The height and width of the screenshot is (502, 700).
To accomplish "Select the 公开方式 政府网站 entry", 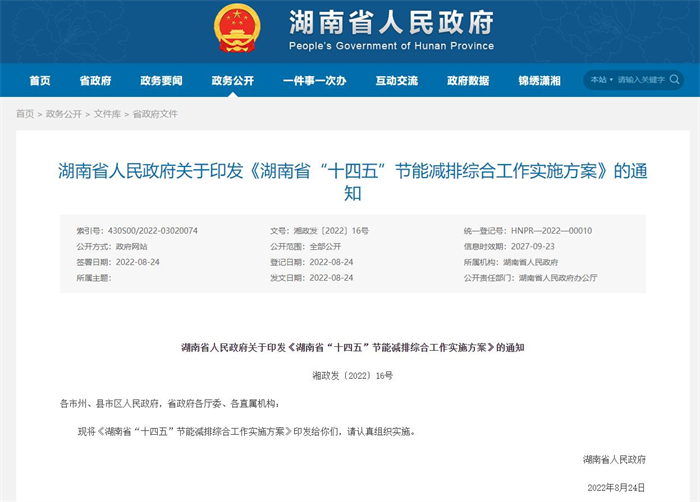I will point(112,247).
